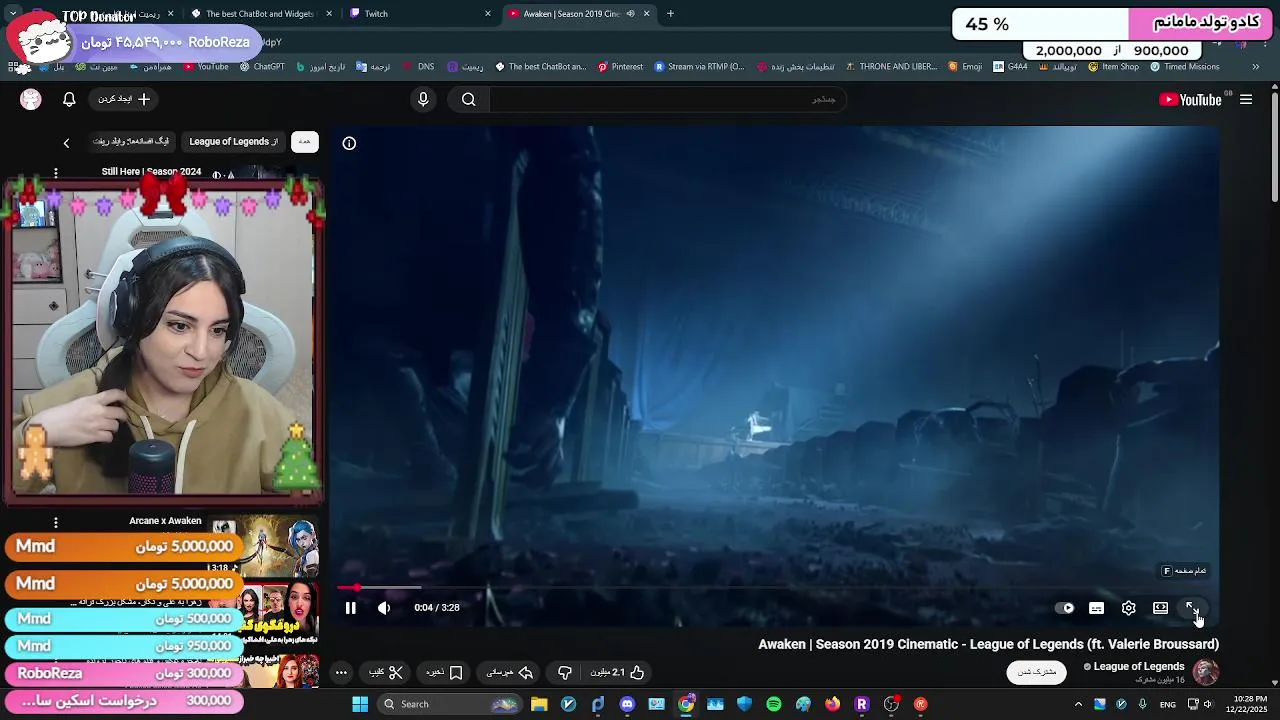Switch to theater mode in the player

1160,608
